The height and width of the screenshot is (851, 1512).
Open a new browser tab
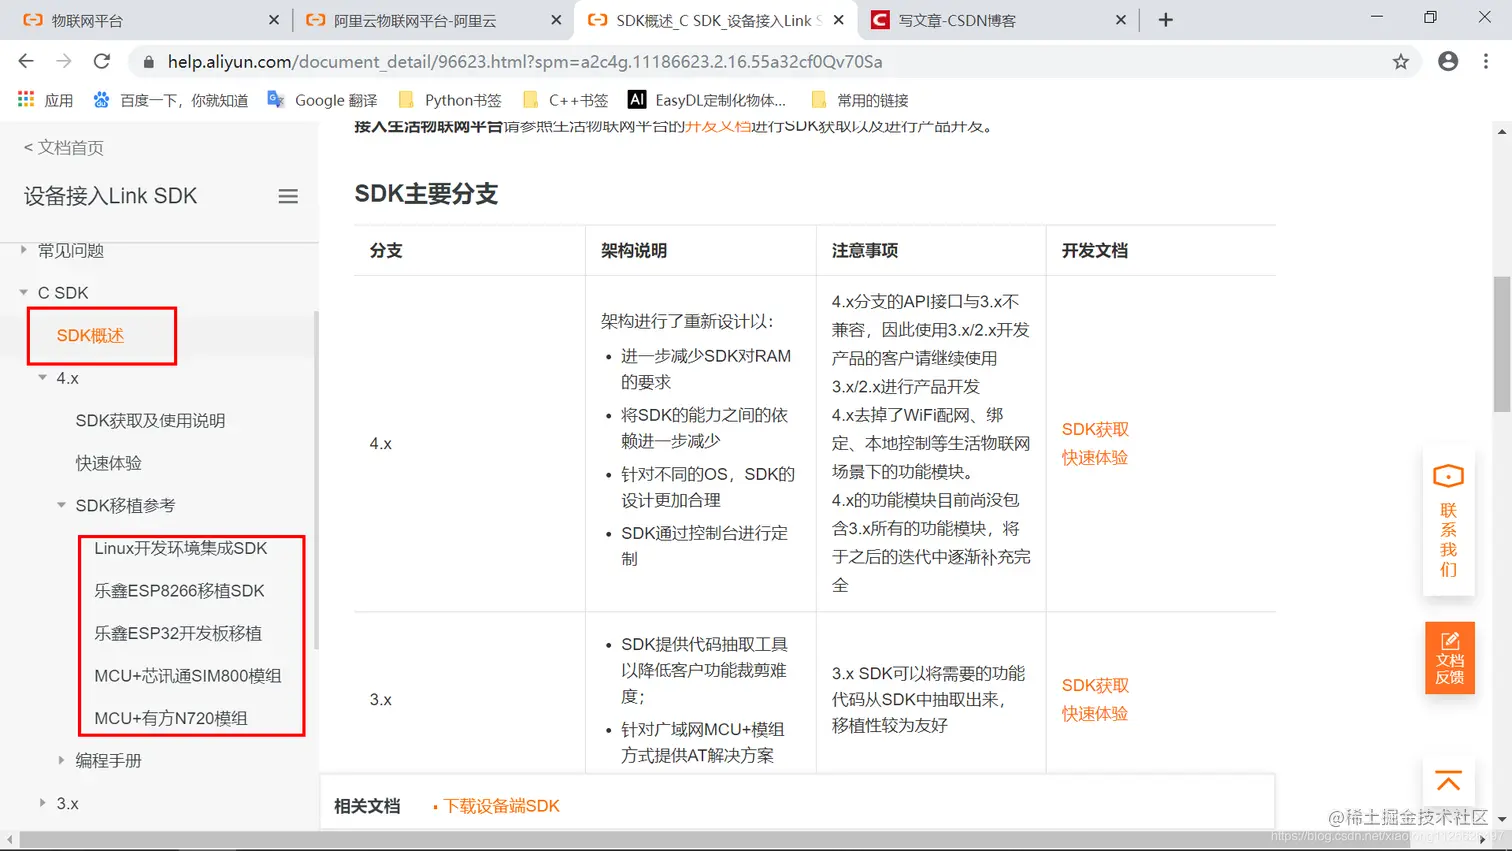1165,20
